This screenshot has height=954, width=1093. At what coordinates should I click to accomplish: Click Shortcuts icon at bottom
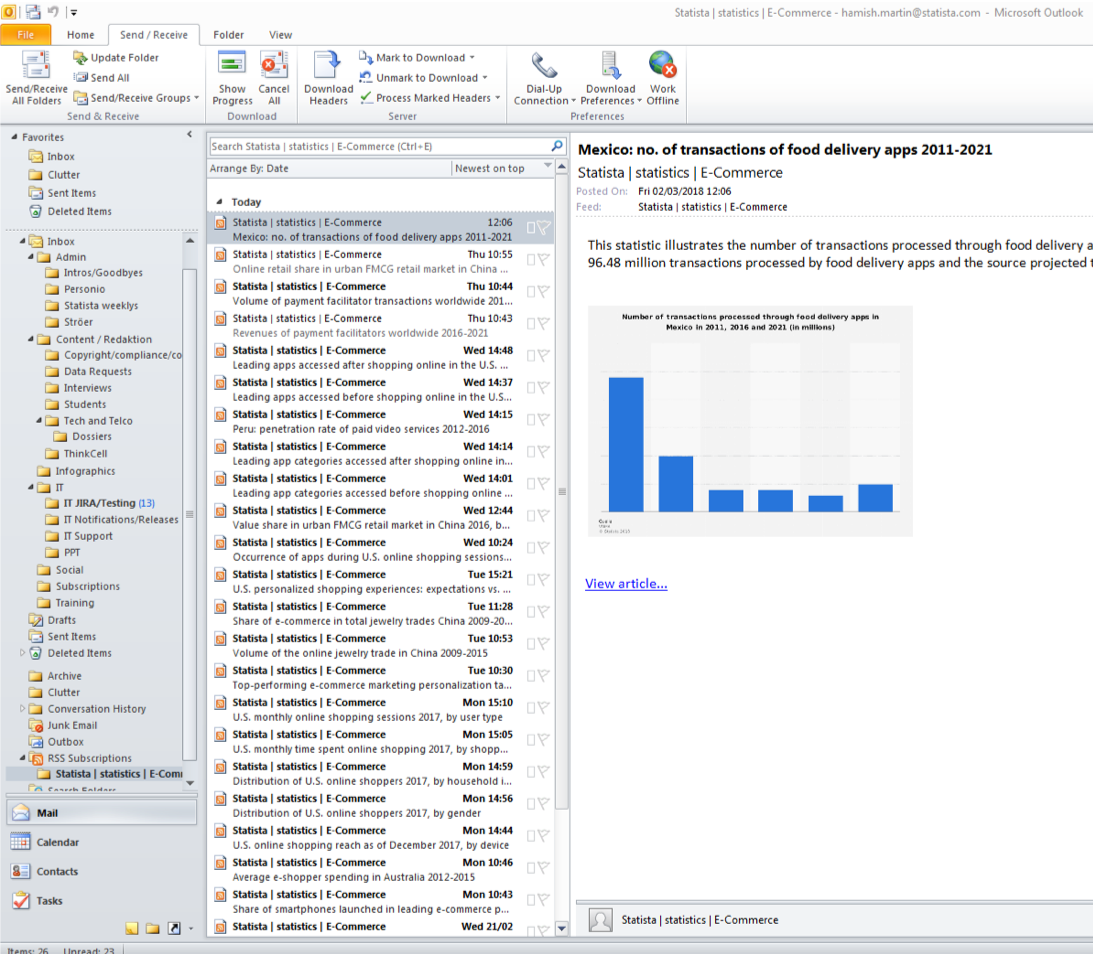tap(174, 928)
